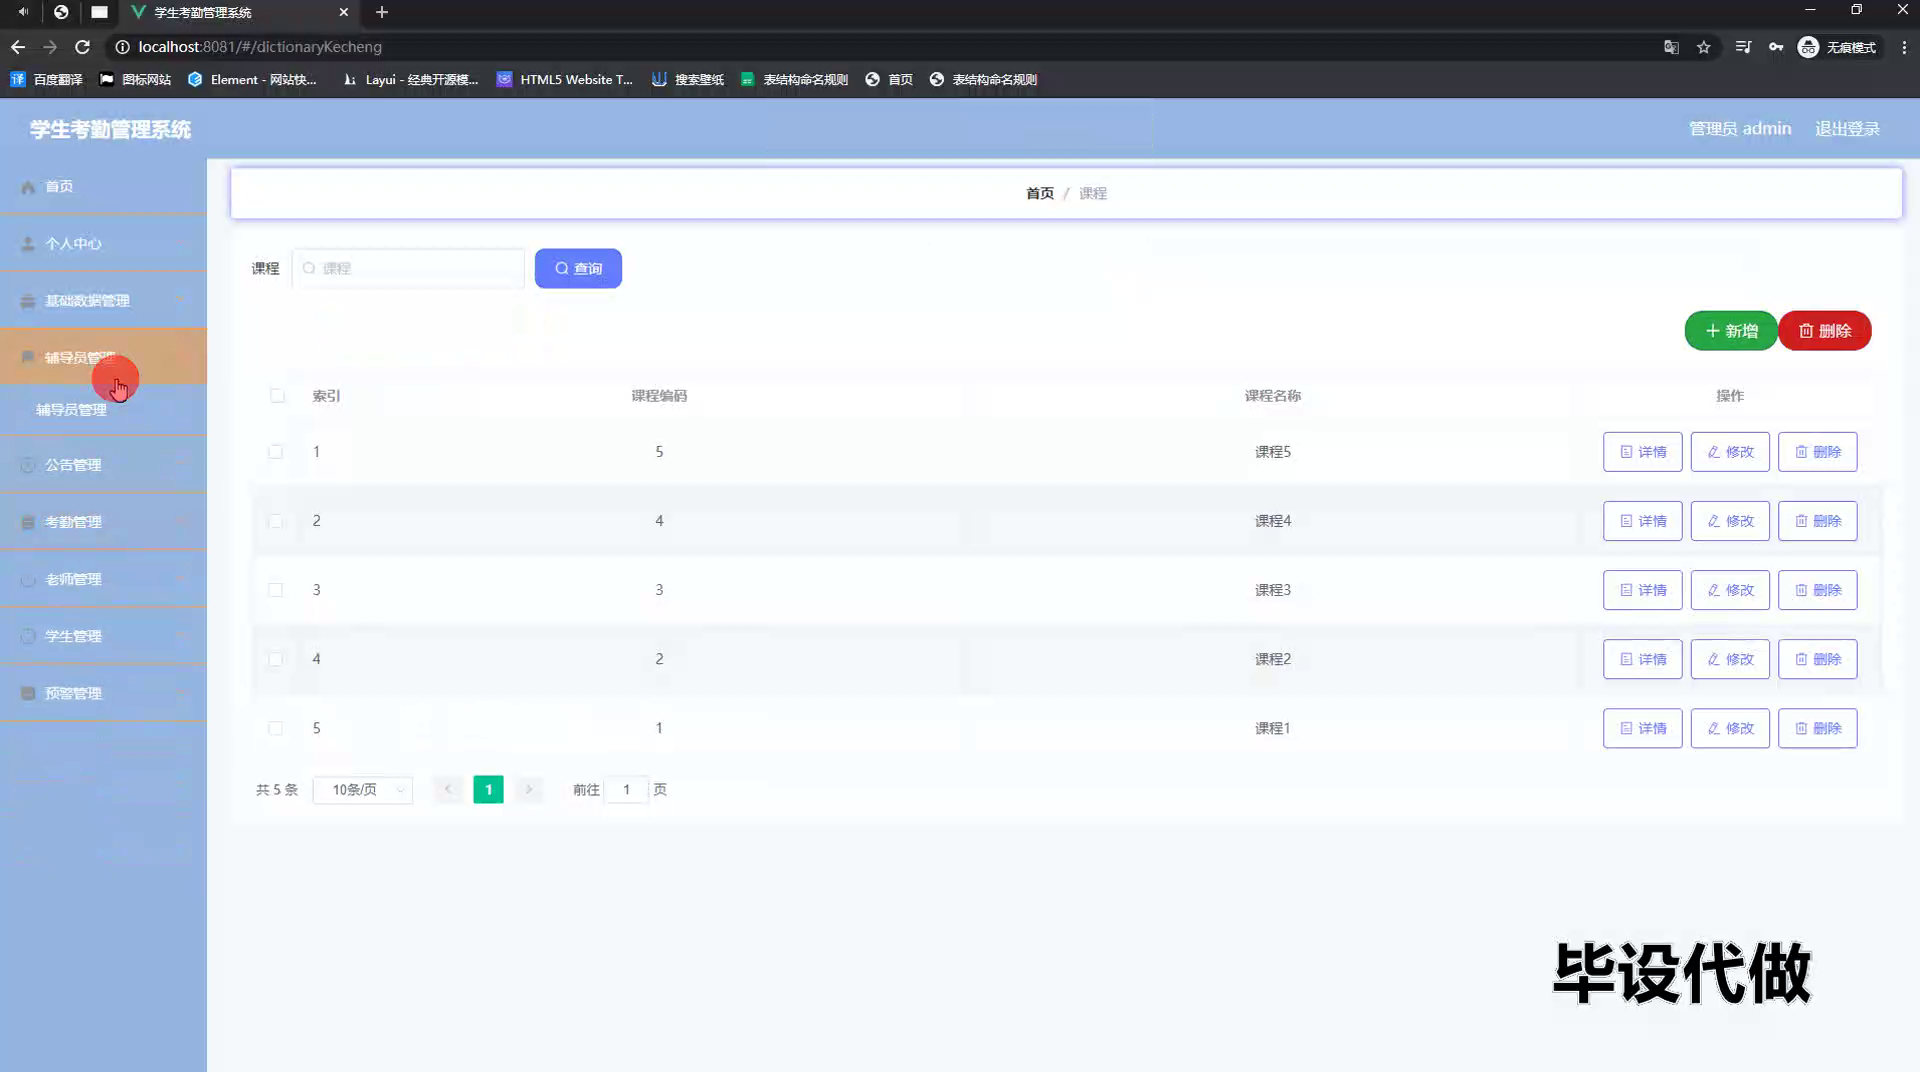The height and width of the screenshot is (1072, 1920).
Task: Open the browser translate icon in address bar
Action: tap(1671, 47)
